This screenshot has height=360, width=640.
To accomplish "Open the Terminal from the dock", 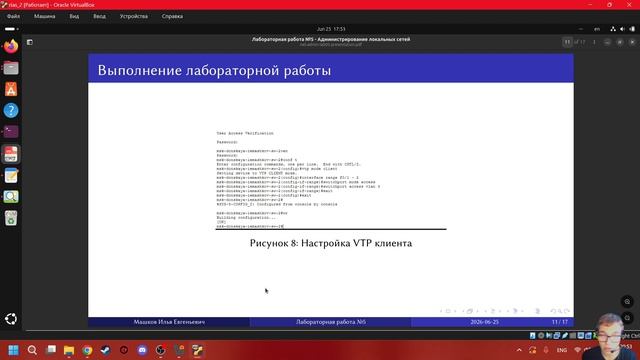I will 11,131.
